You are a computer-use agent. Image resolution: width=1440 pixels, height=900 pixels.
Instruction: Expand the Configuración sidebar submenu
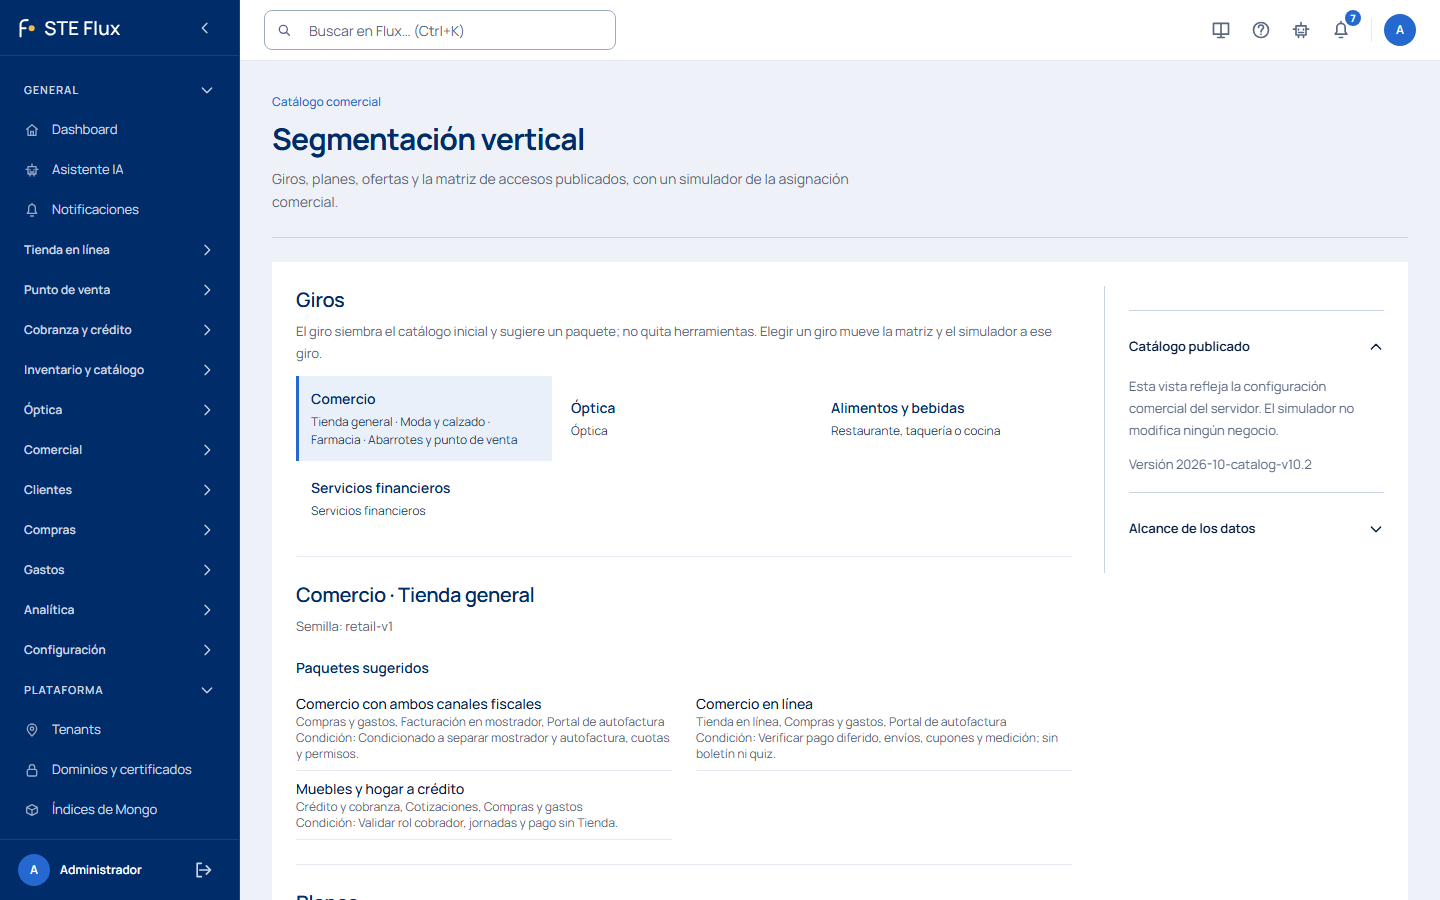[x=120, y=650]
